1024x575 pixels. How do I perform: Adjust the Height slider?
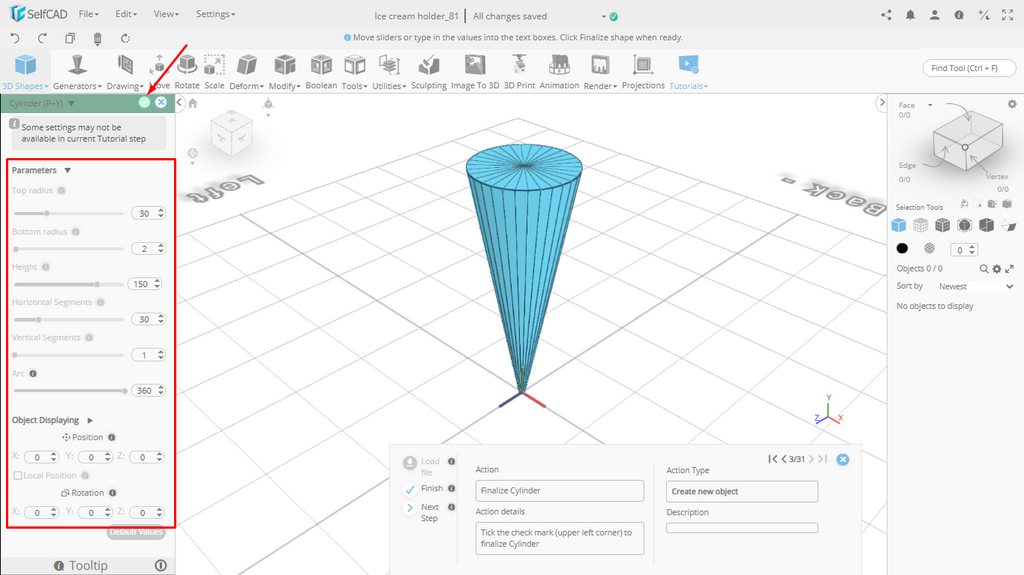tap(69, 284)
